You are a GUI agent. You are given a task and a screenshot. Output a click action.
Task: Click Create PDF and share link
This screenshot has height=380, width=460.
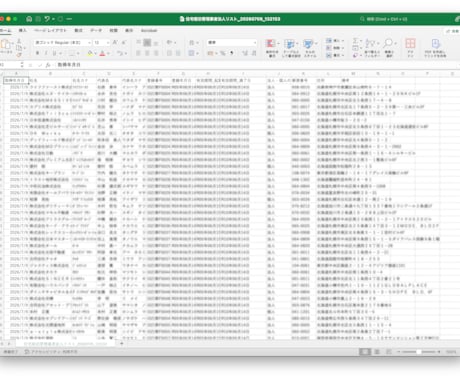[x=435, y=48]
